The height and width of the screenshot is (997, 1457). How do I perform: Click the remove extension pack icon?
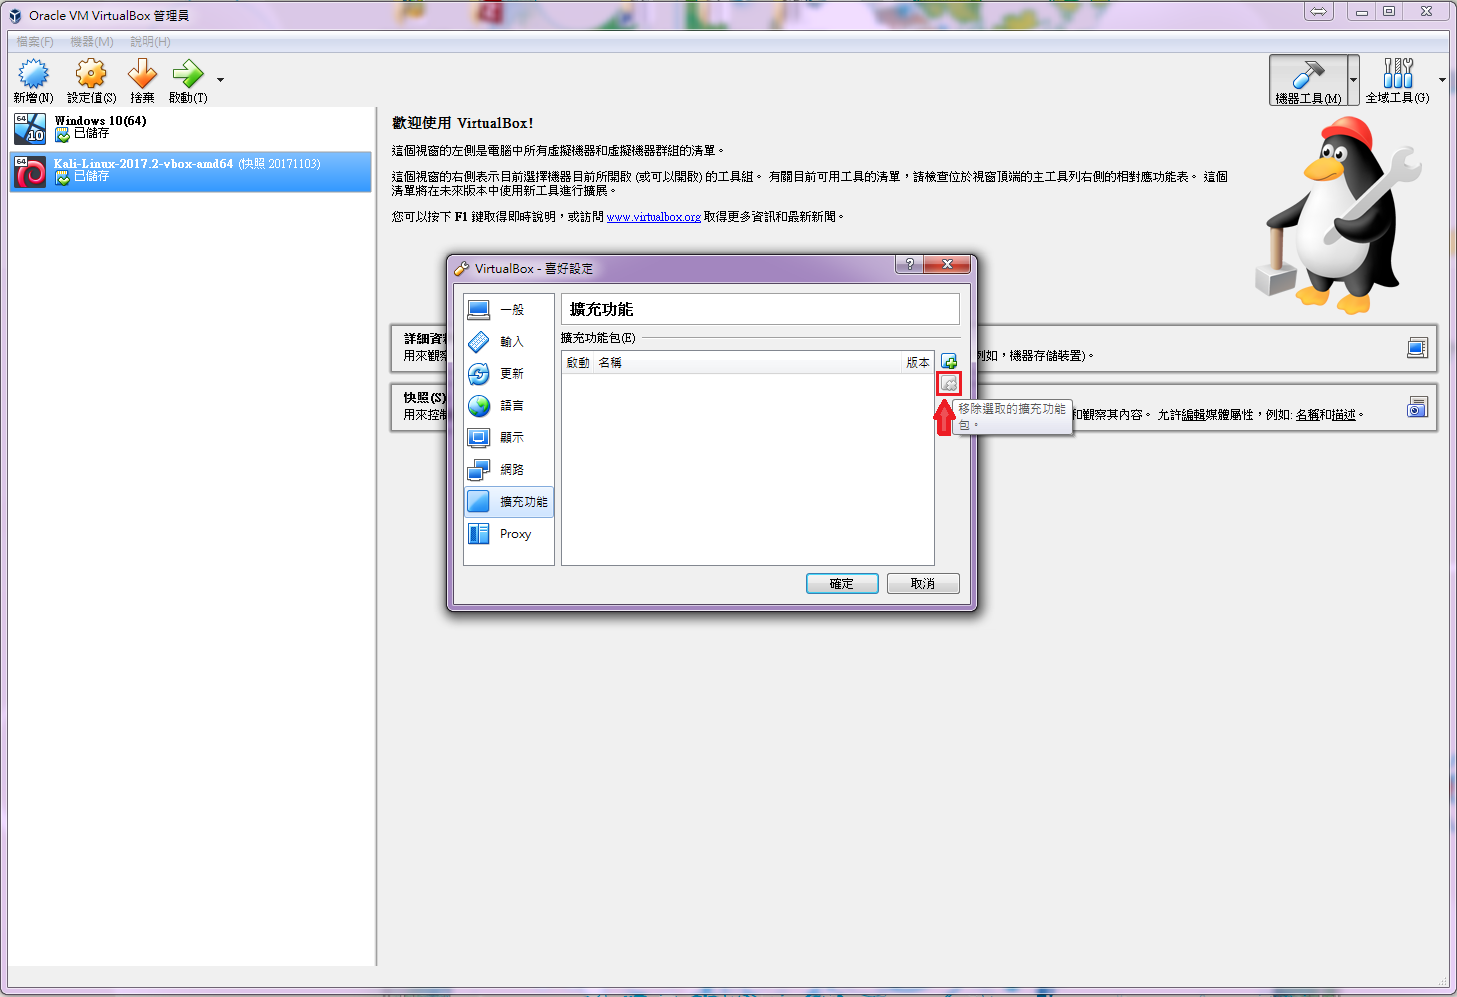(948, 384)
